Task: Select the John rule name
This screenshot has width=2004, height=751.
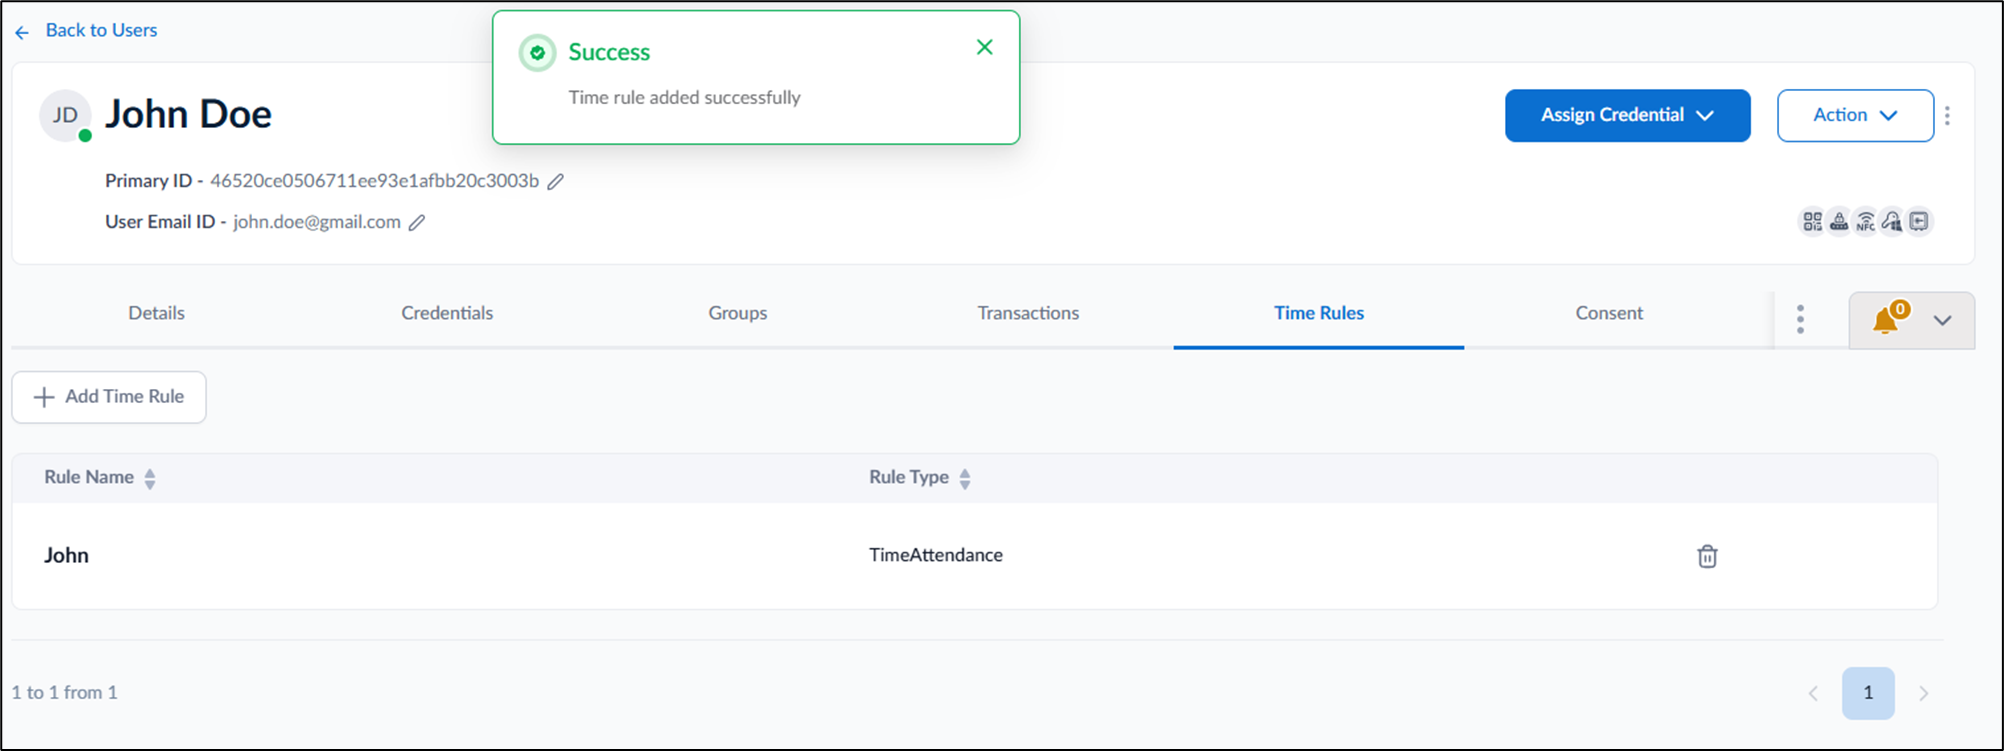Action: (66, 555)
